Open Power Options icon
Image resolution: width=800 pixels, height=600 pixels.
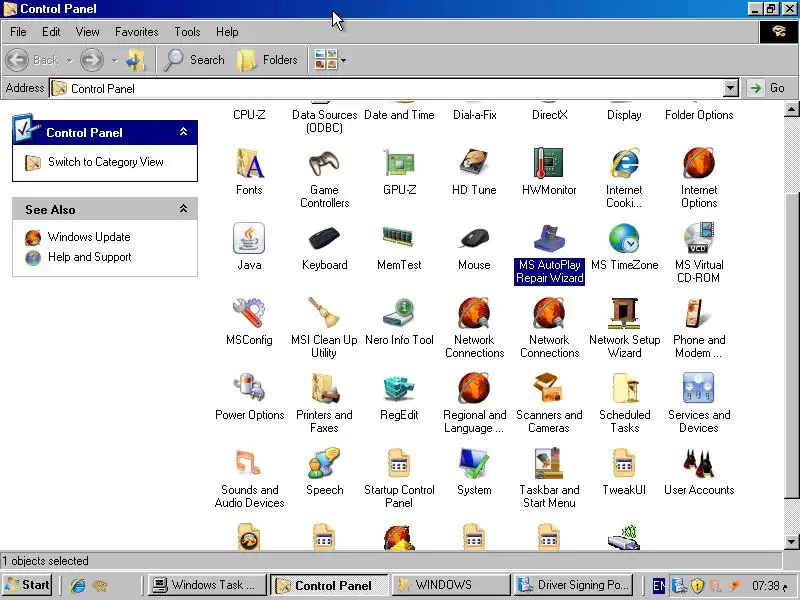pos(249,387)
